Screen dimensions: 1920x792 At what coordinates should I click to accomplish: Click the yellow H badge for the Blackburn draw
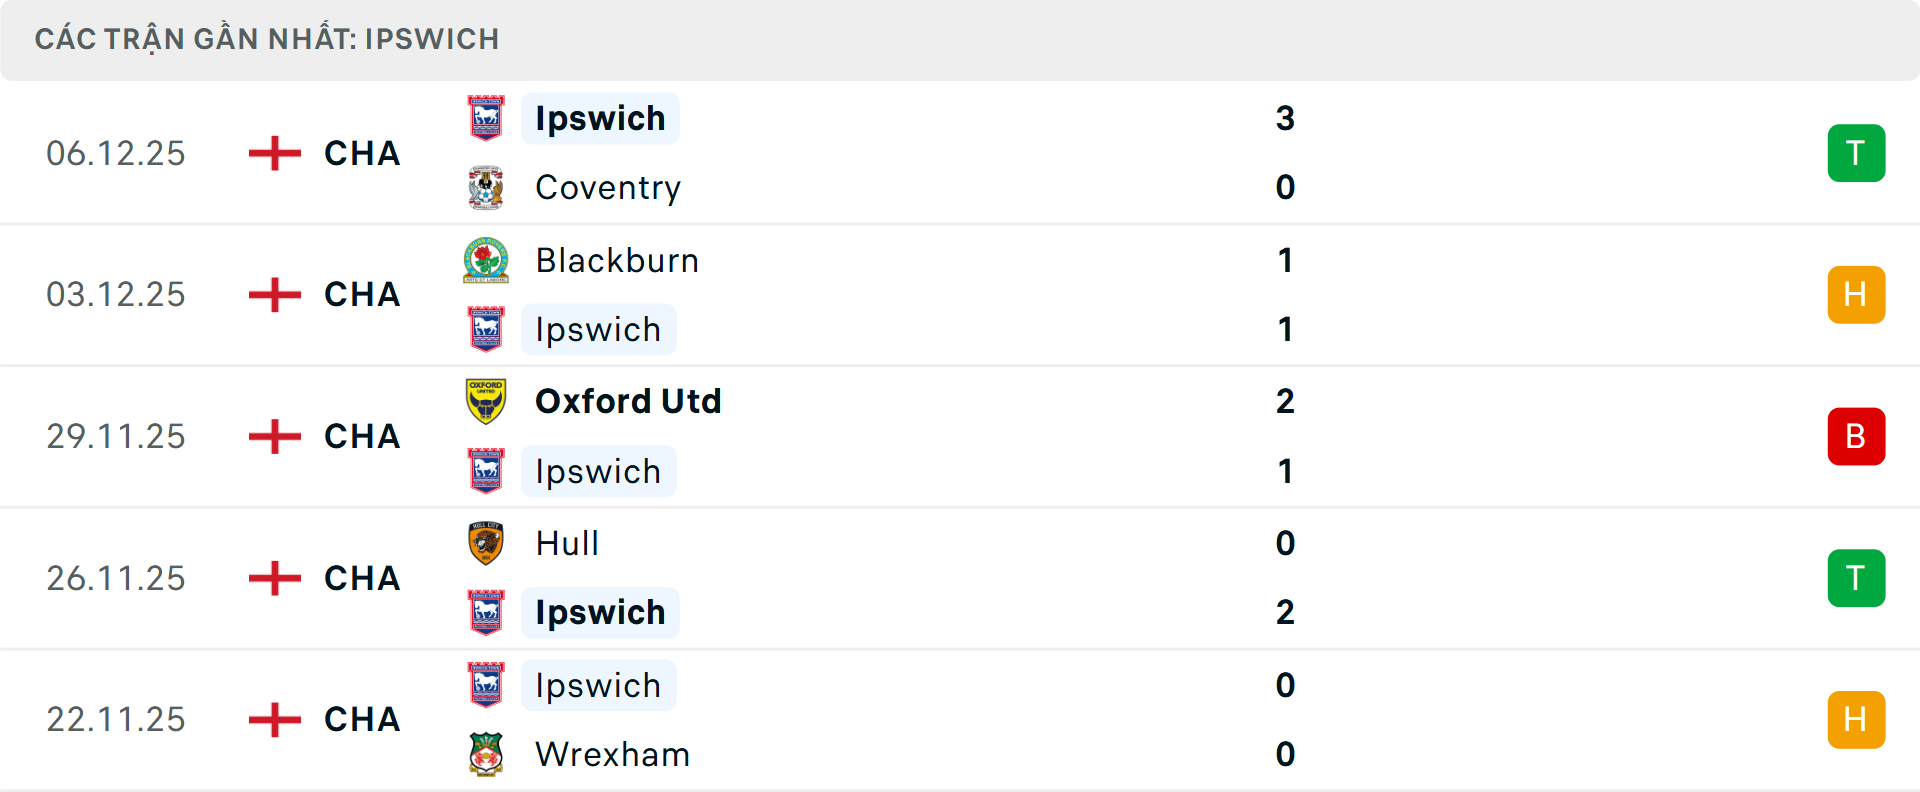1856,294
